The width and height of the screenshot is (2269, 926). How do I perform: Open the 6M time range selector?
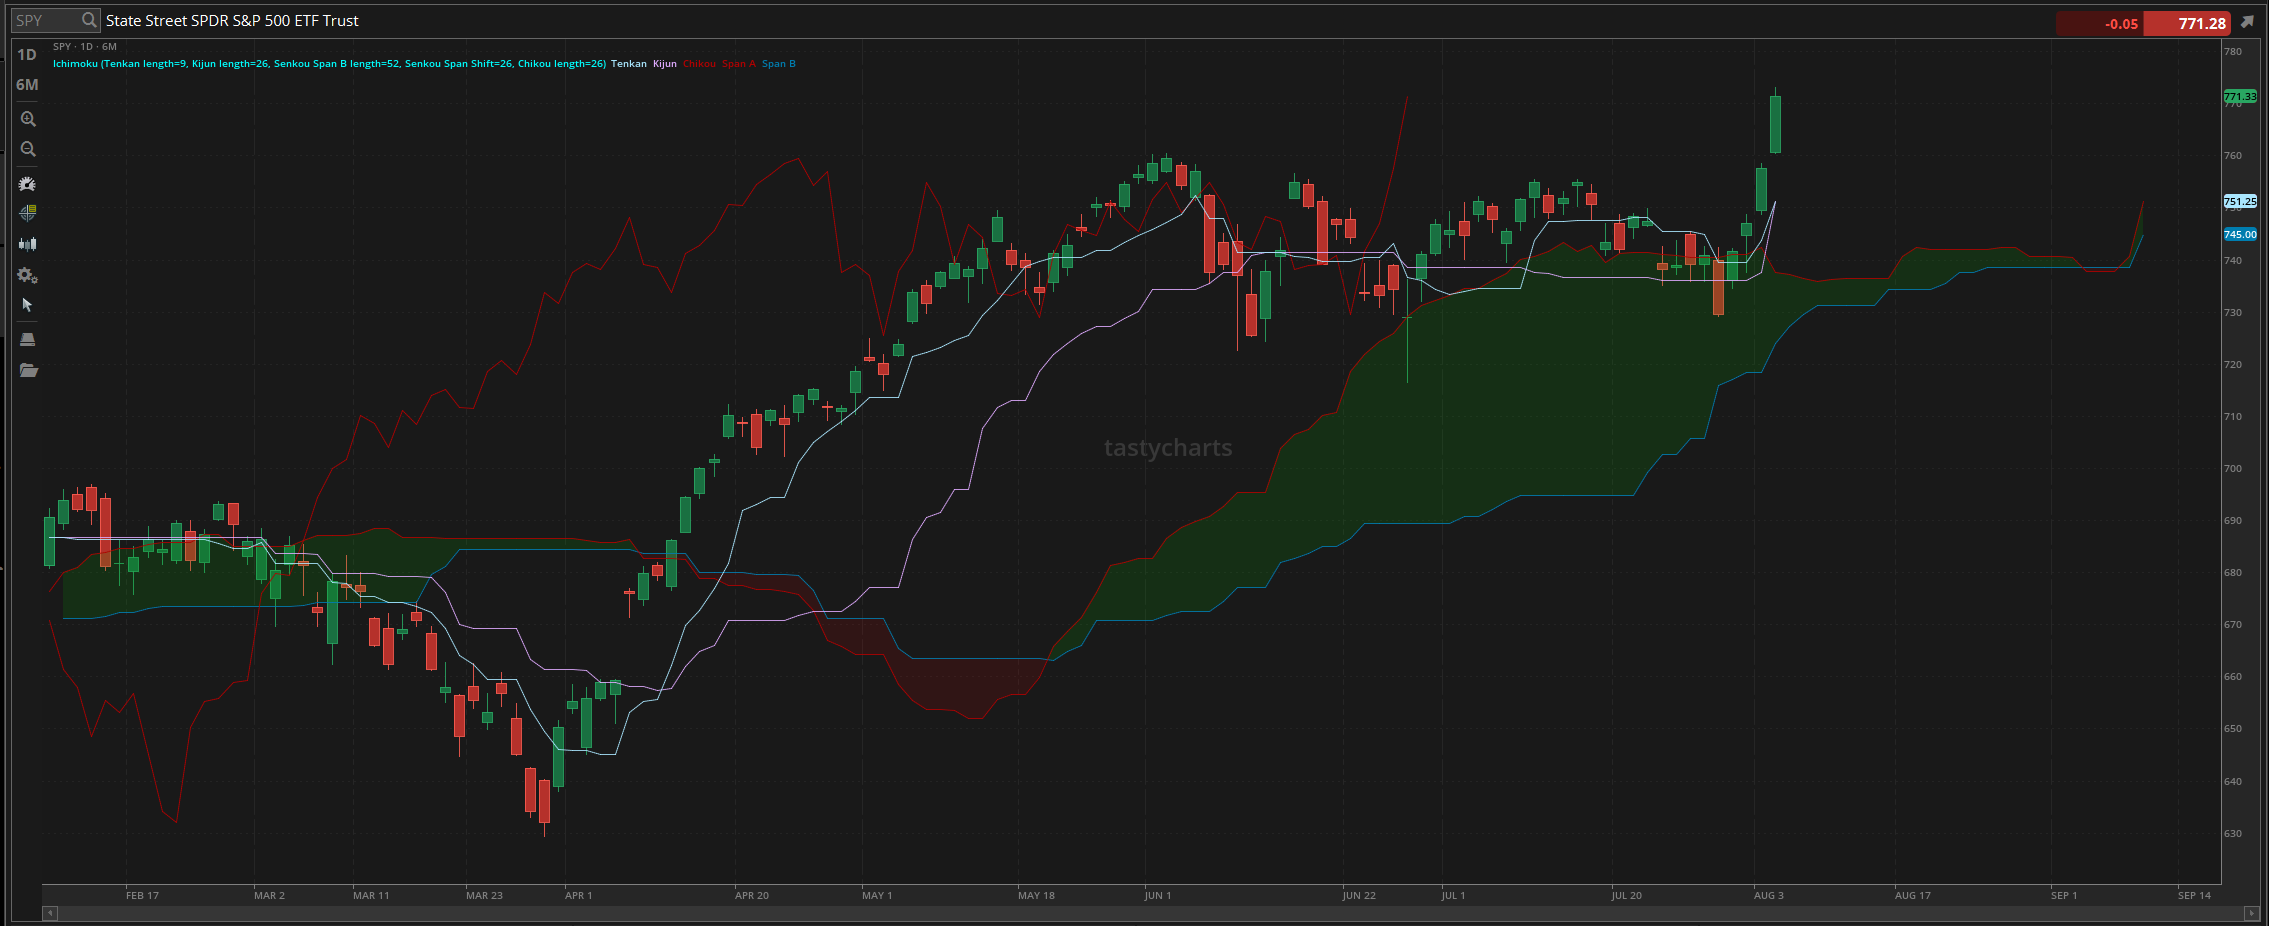tap(27, 85)
